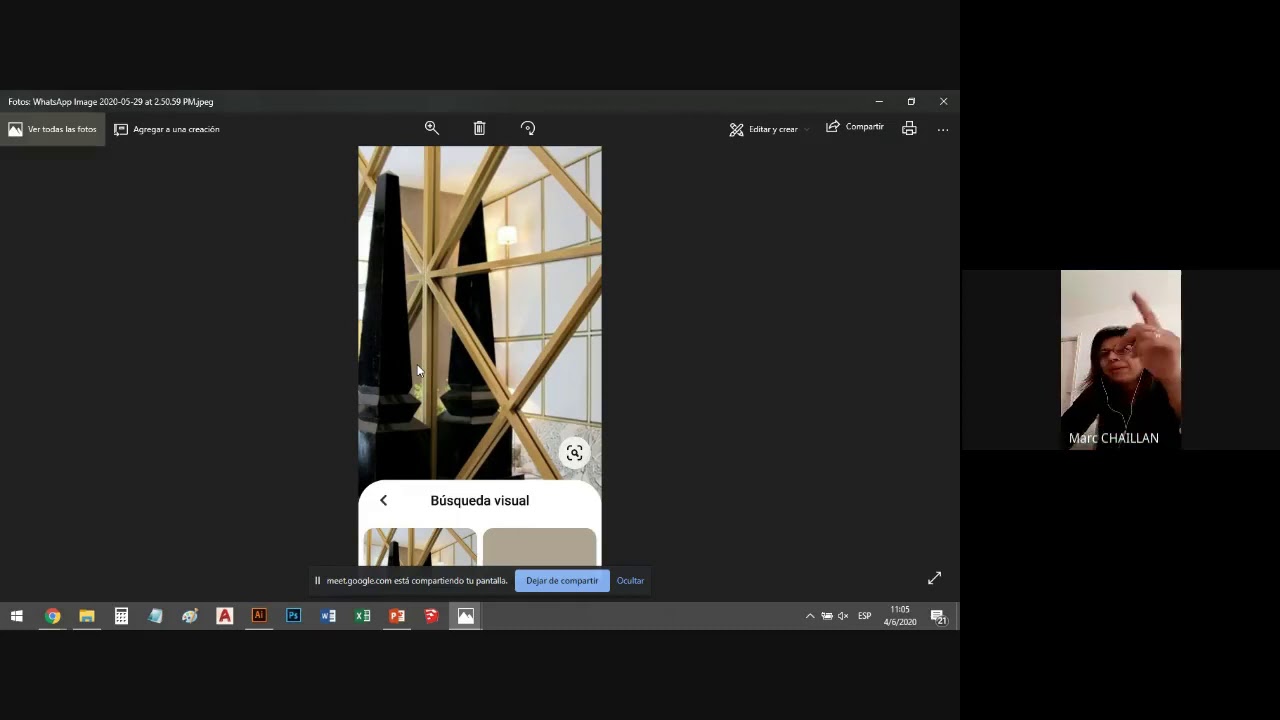Open PowerPoint from taskbar

tap(397, 616)
